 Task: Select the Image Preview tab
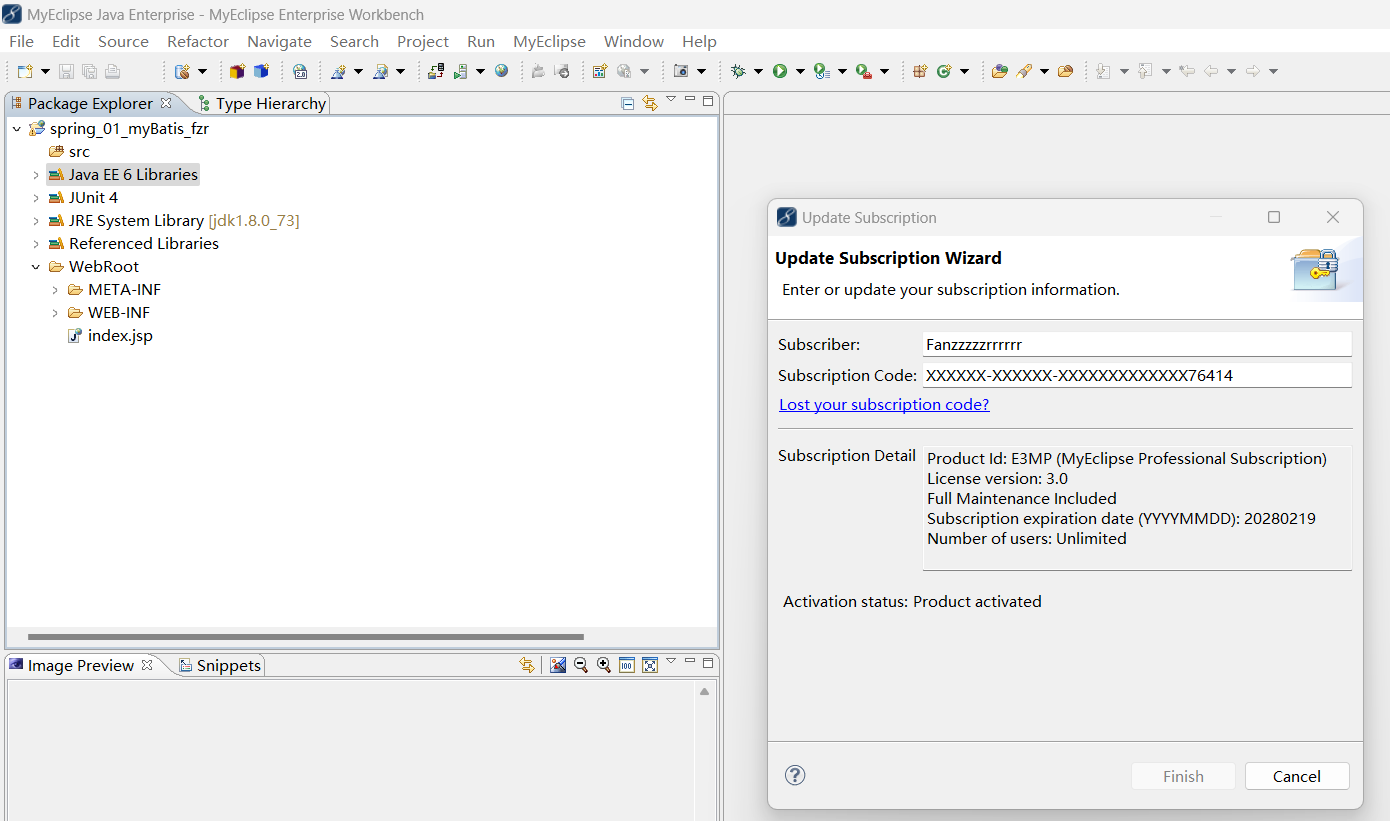click(x=80, y=666)
